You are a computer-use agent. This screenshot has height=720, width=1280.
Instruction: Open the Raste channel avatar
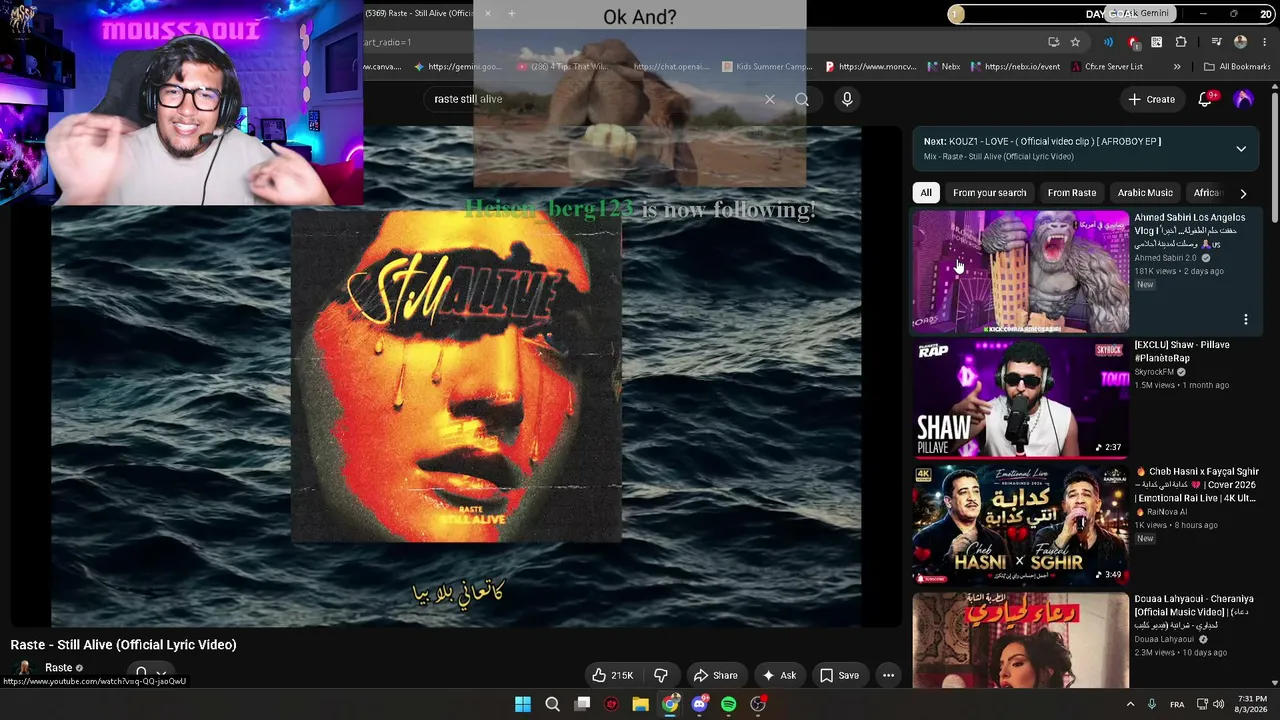[23, 669]
